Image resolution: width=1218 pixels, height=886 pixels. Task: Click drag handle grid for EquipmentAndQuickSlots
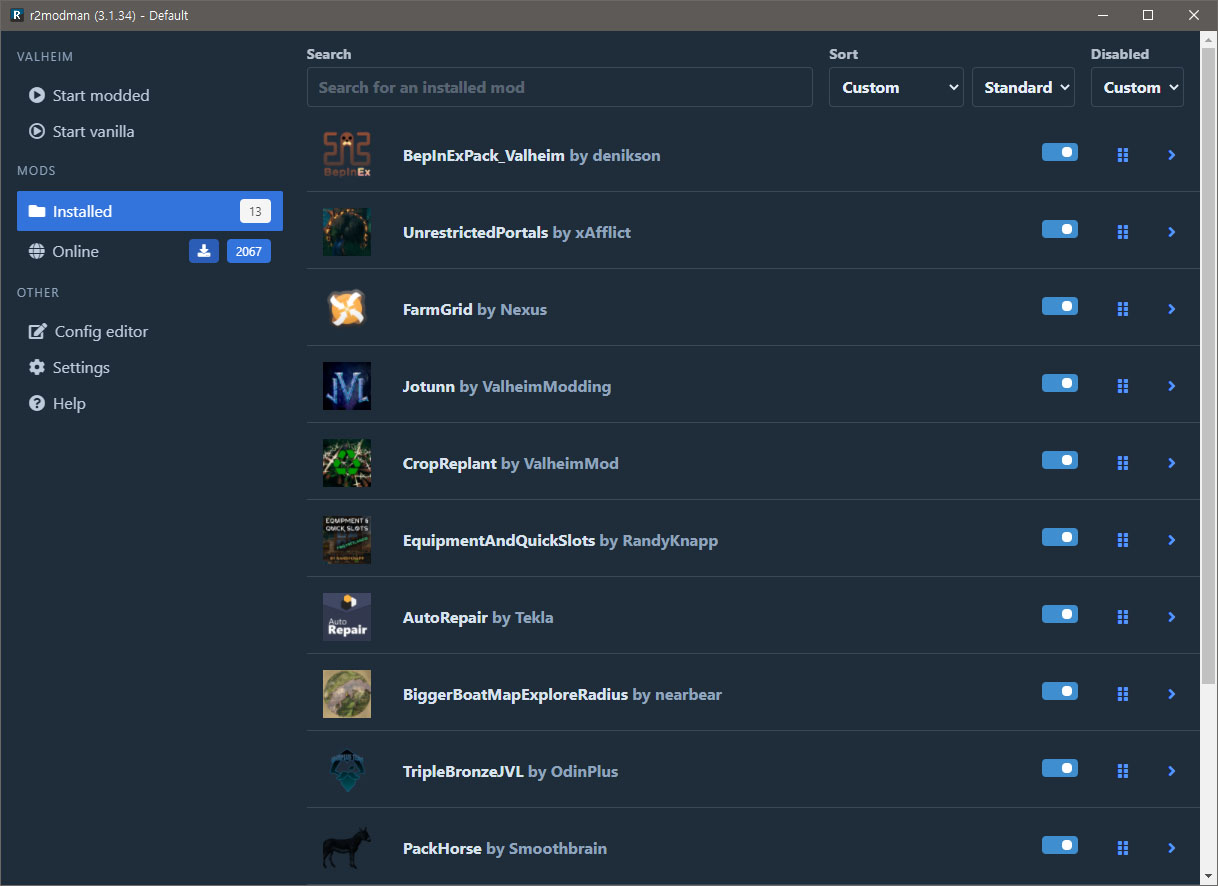[1123, 540]
